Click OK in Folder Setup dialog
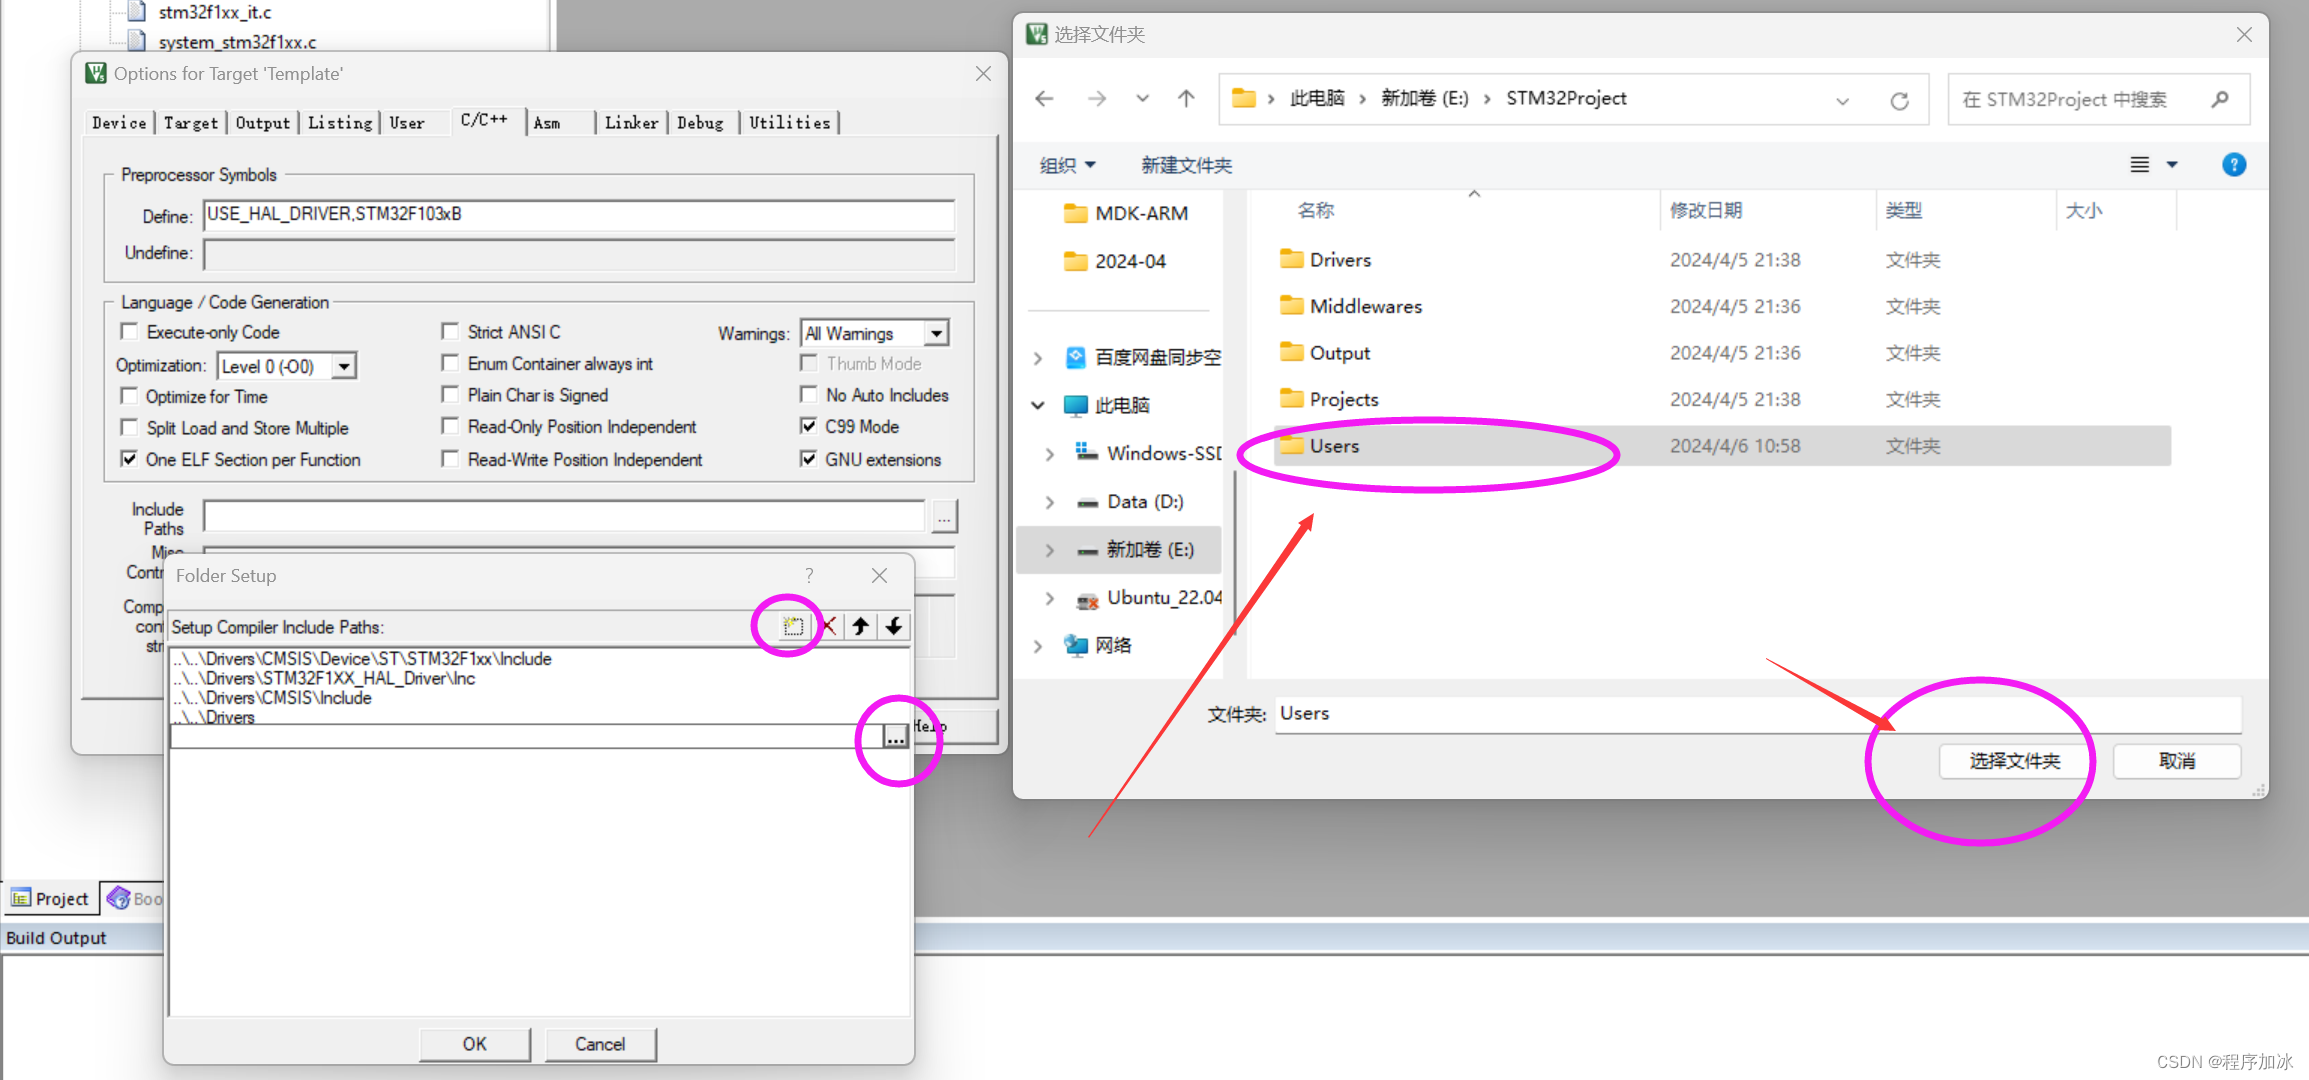This screenshot has height=1080, width=2309. coord(474,1043)
